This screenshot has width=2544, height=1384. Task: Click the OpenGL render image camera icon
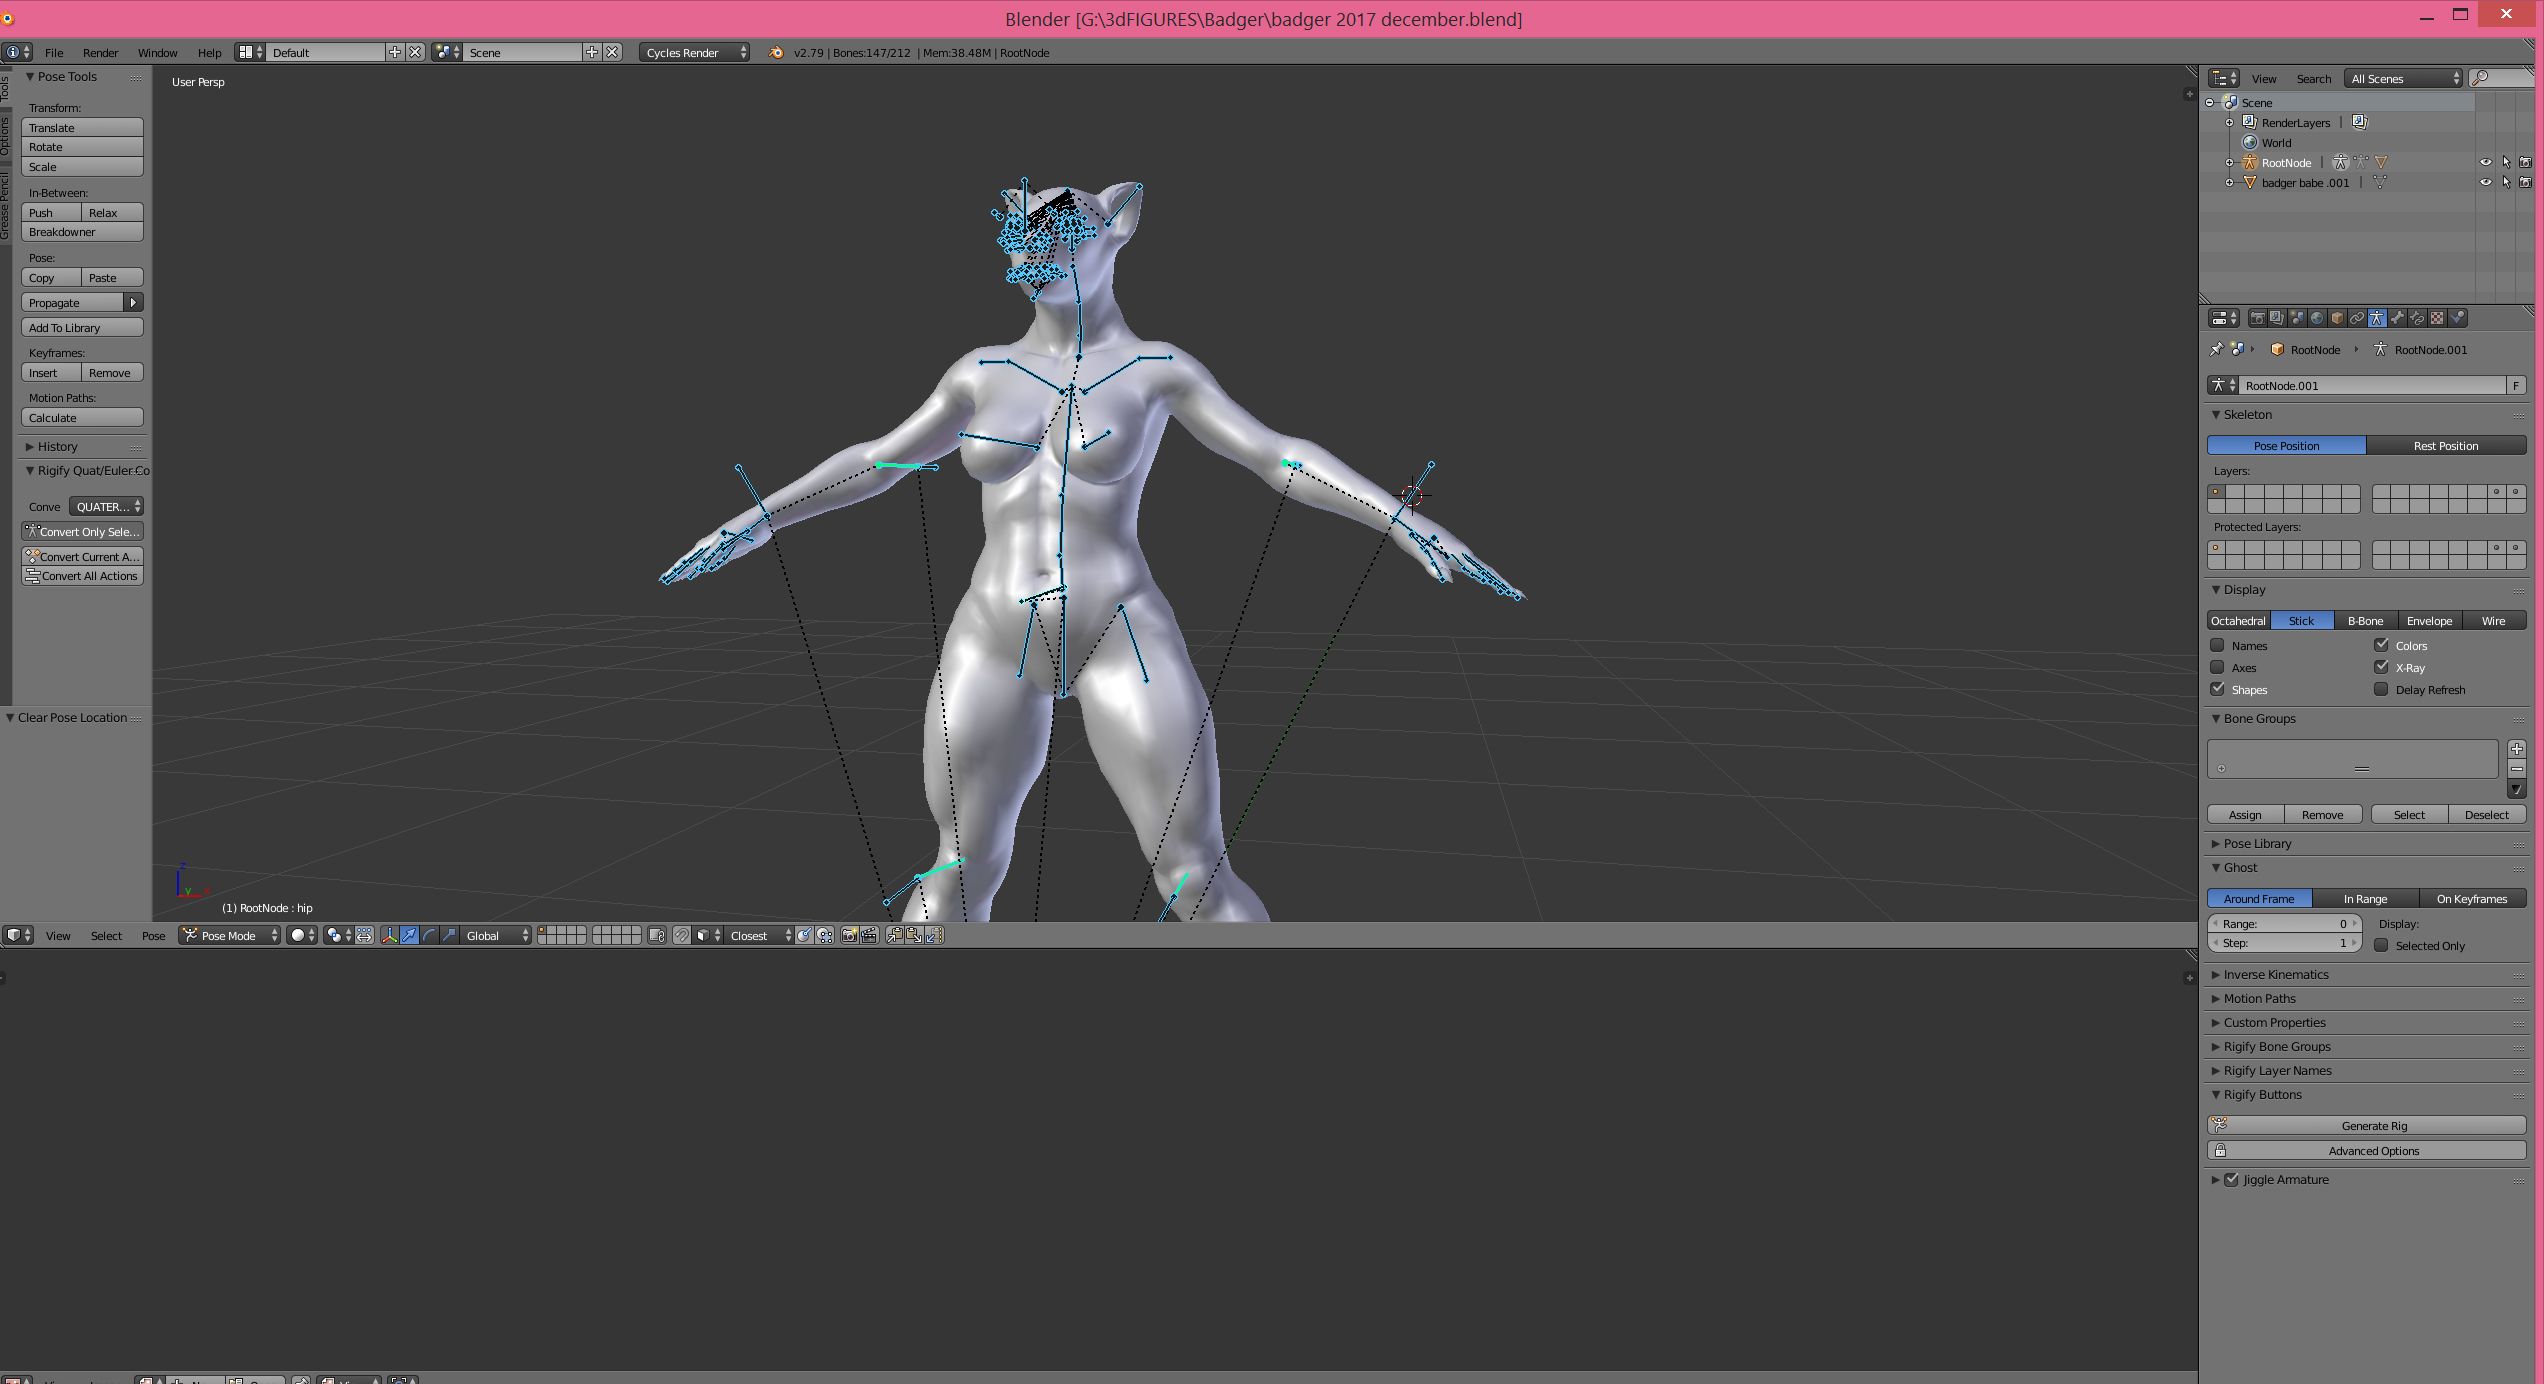pyautogui.click(x=849, y=936)
